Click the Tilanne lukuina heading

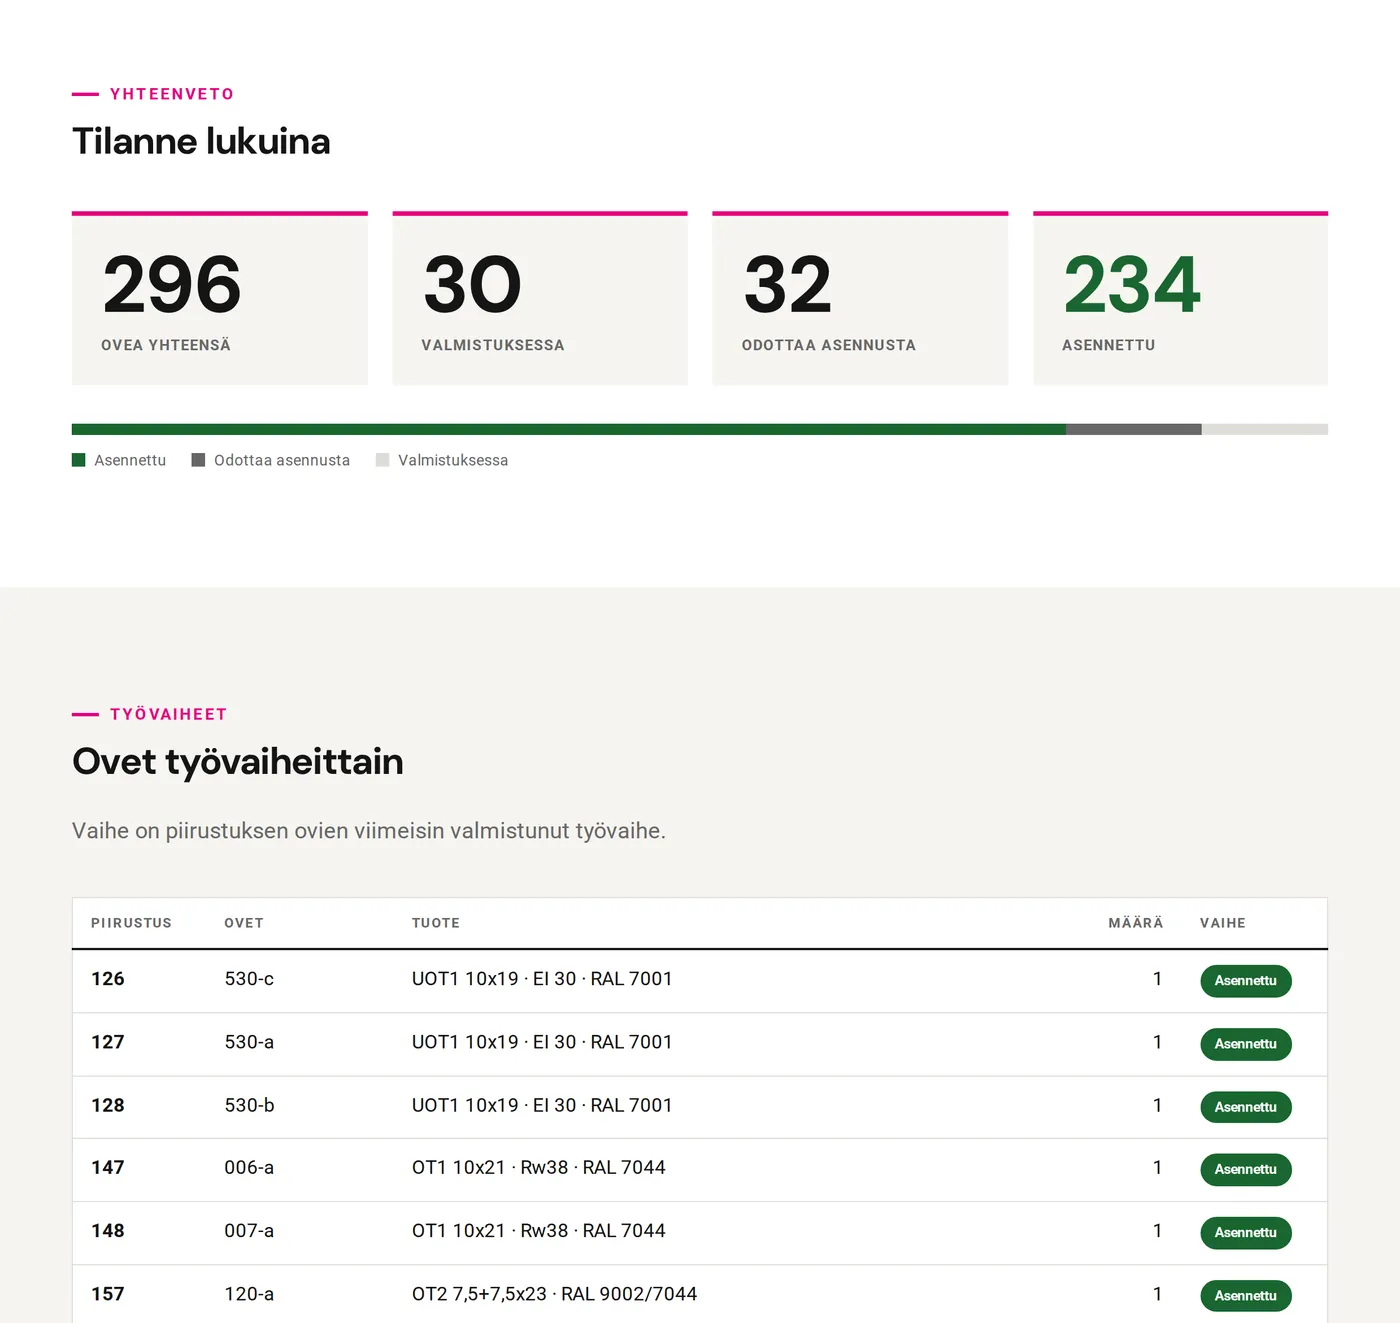click(x=201, y=141)
